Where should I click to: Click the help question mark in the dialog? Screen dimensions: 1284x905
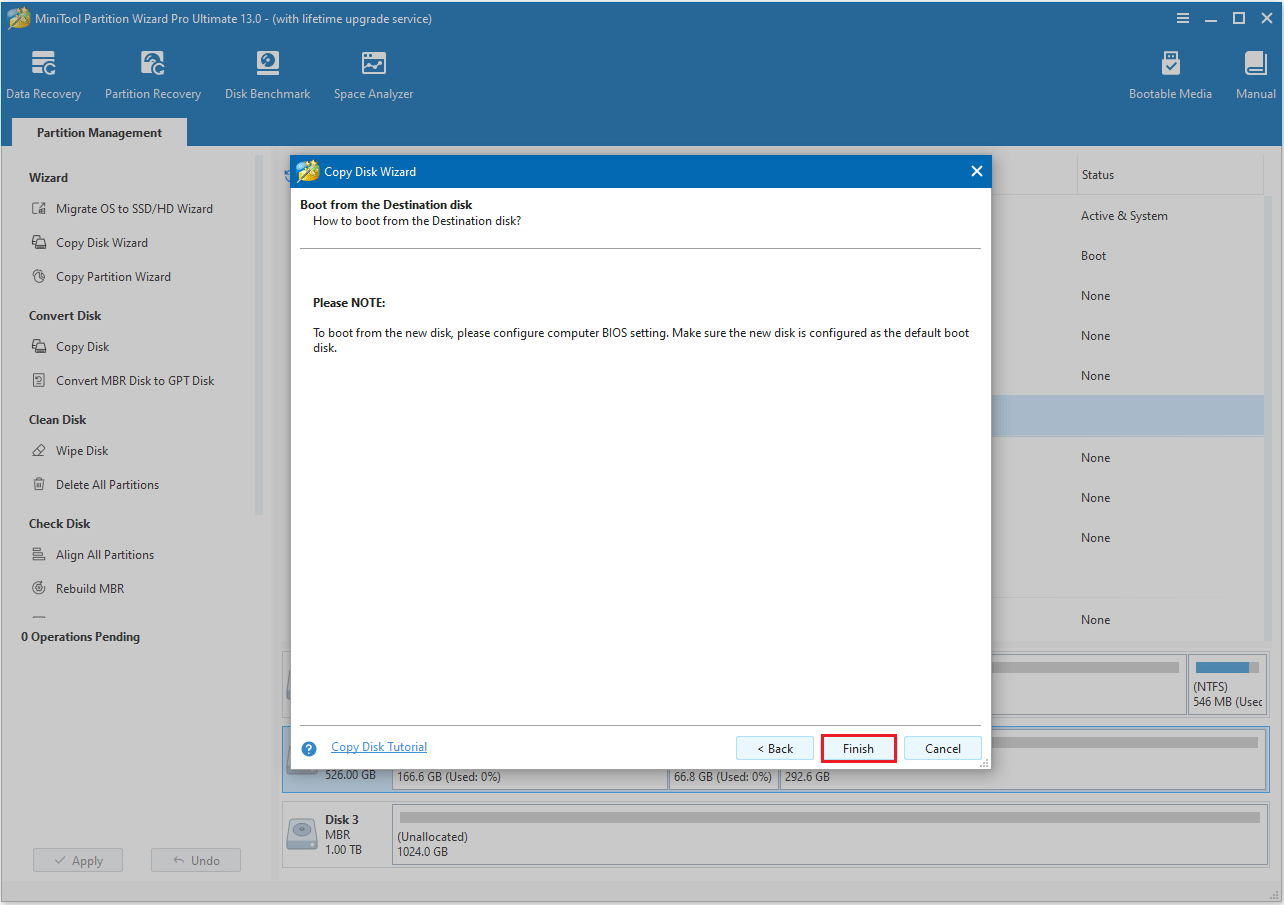click(x=309, y=747)
